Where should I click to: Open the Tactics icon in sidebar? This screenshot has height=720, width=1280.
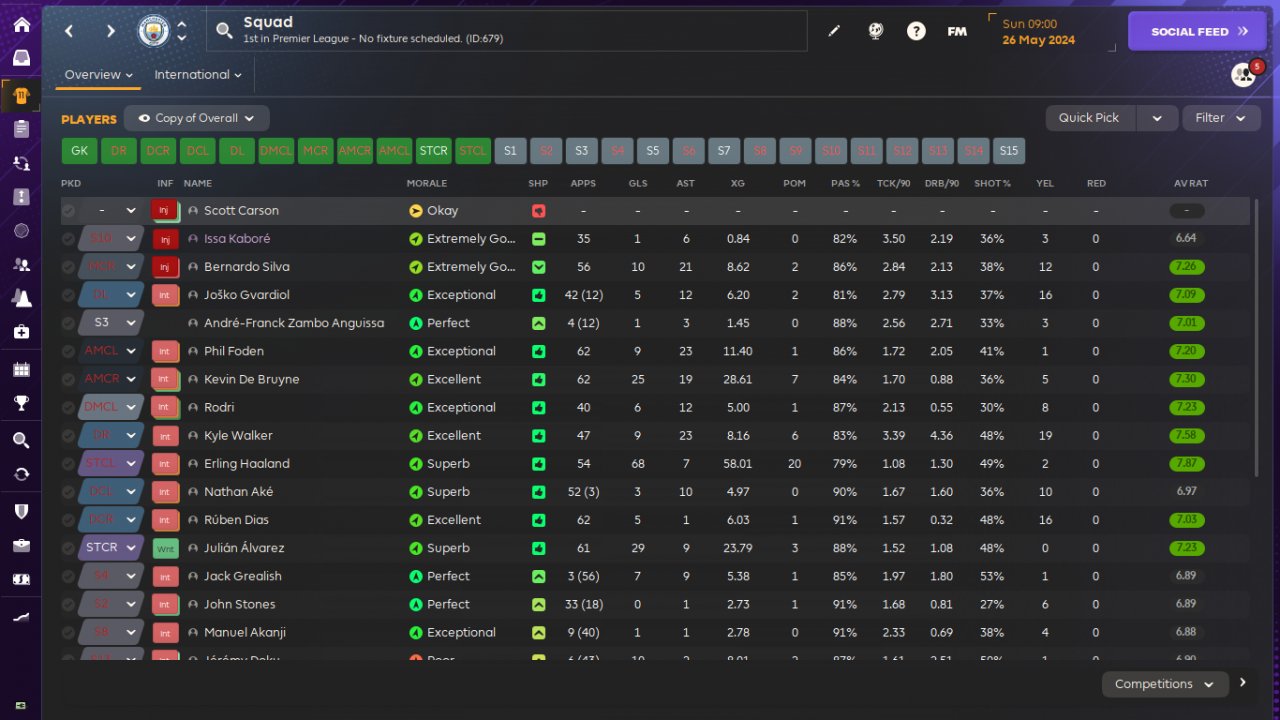(21, 196)
